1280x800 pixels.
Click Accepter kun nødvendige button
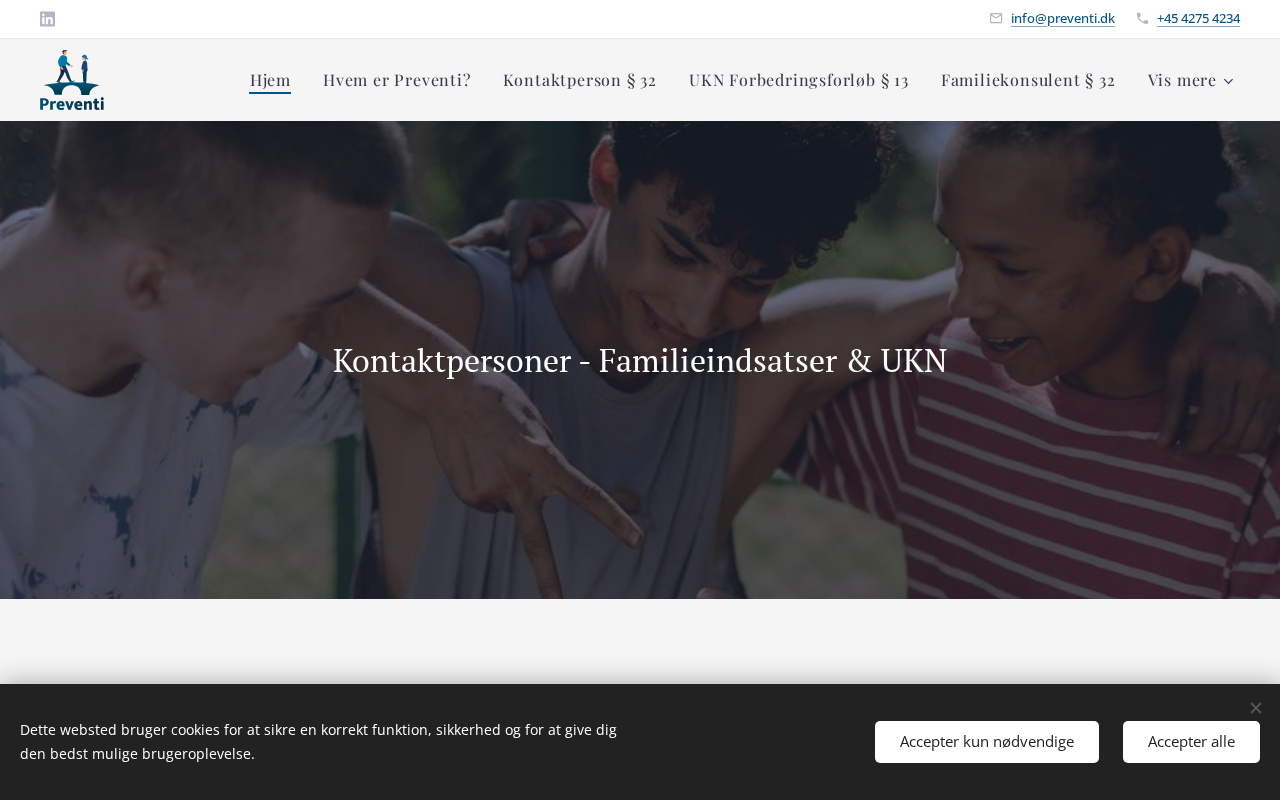pyautogui.click(x=987, y=742)
